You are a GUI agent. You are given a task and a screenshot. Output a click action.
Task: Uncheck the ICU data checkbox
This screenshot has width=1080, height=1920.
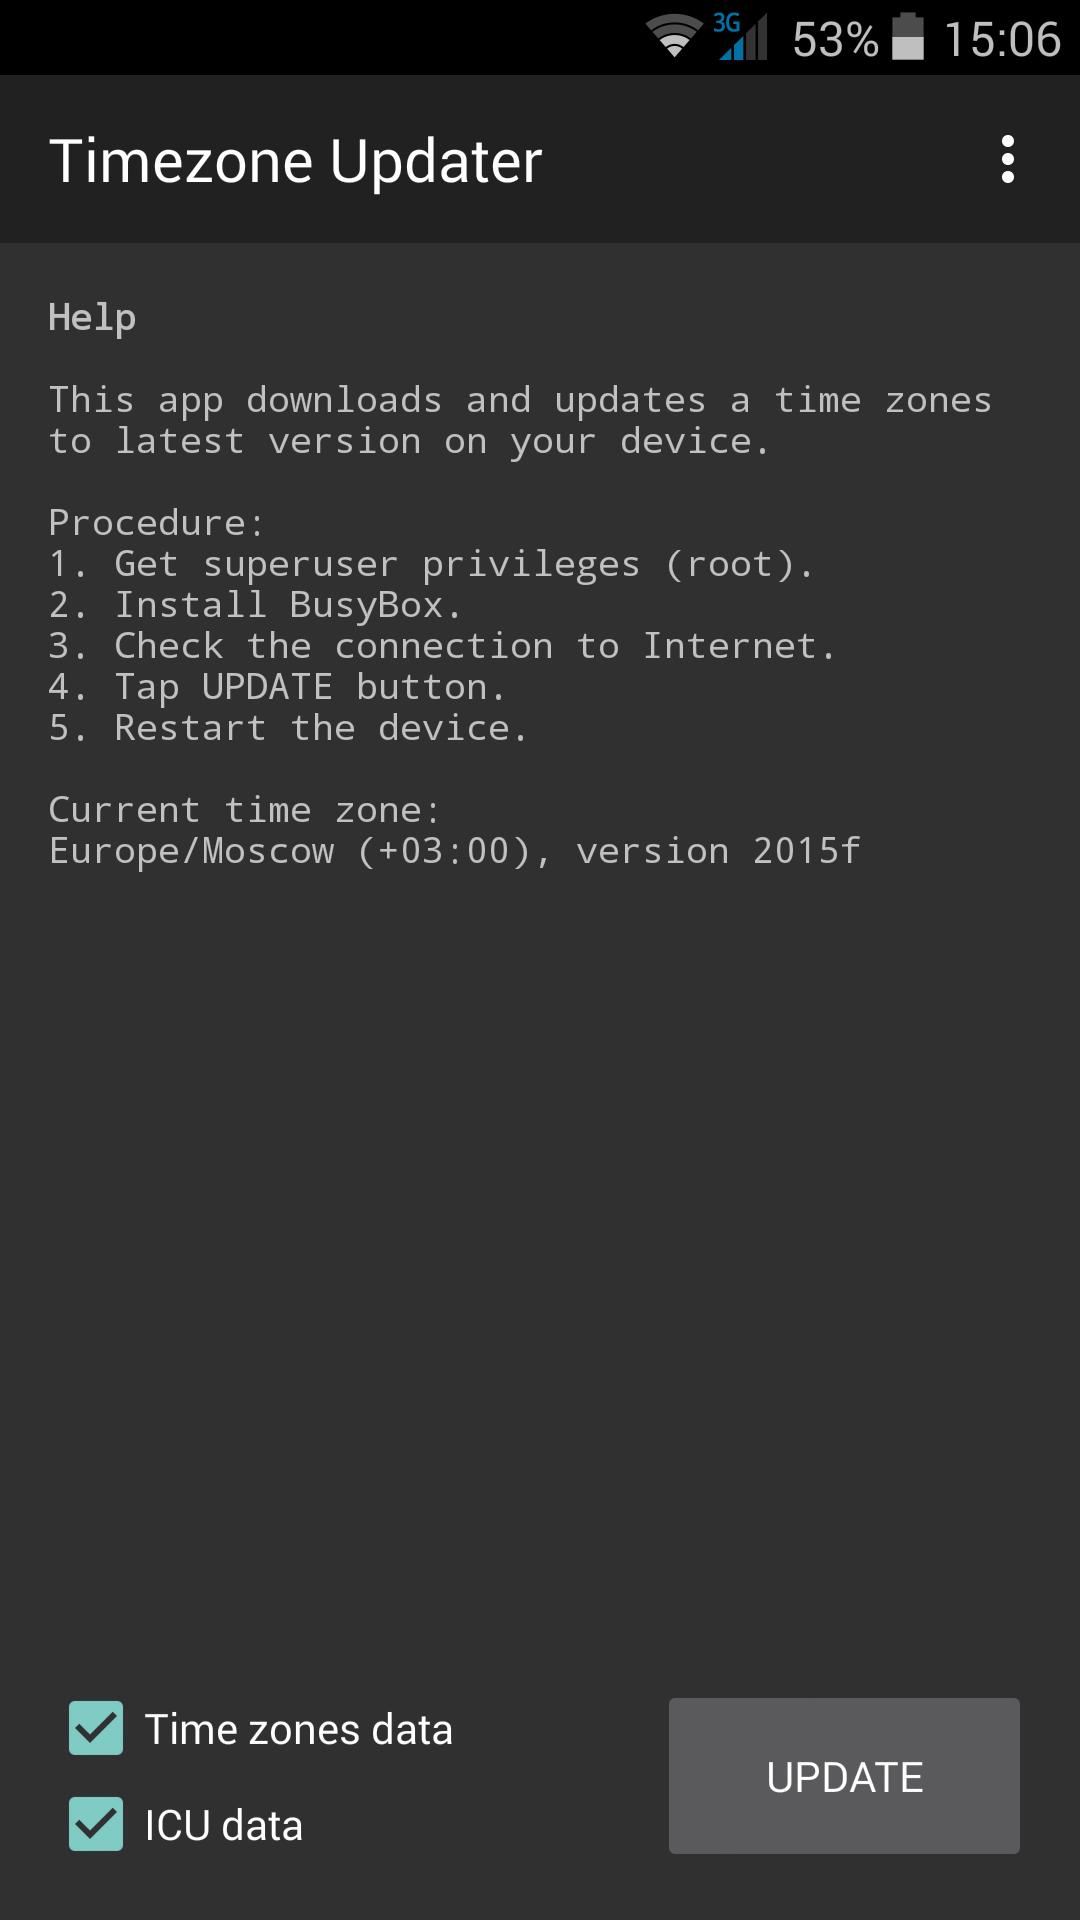tap(96, 1824)
